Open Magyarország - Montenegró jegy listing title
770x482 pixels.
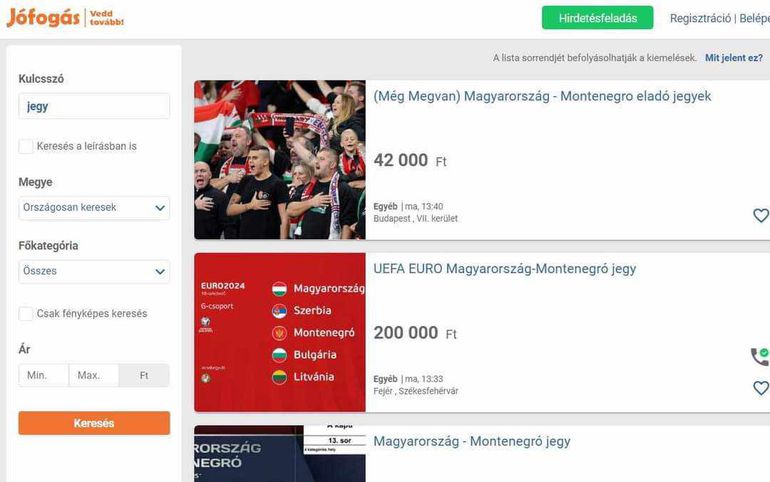coord(472,441)
